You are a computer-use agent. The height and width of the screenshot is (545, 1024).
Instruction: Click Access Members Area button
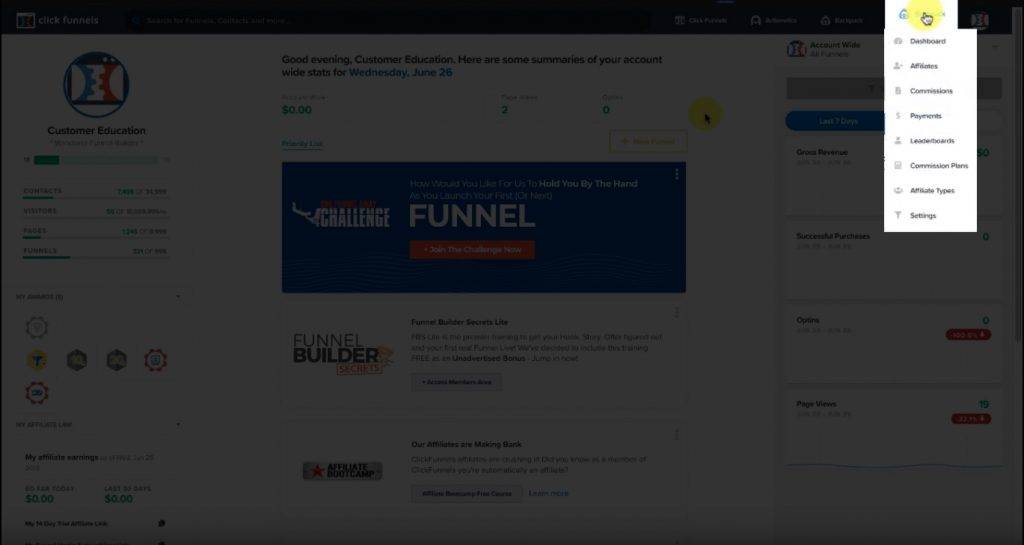point(456,382)
